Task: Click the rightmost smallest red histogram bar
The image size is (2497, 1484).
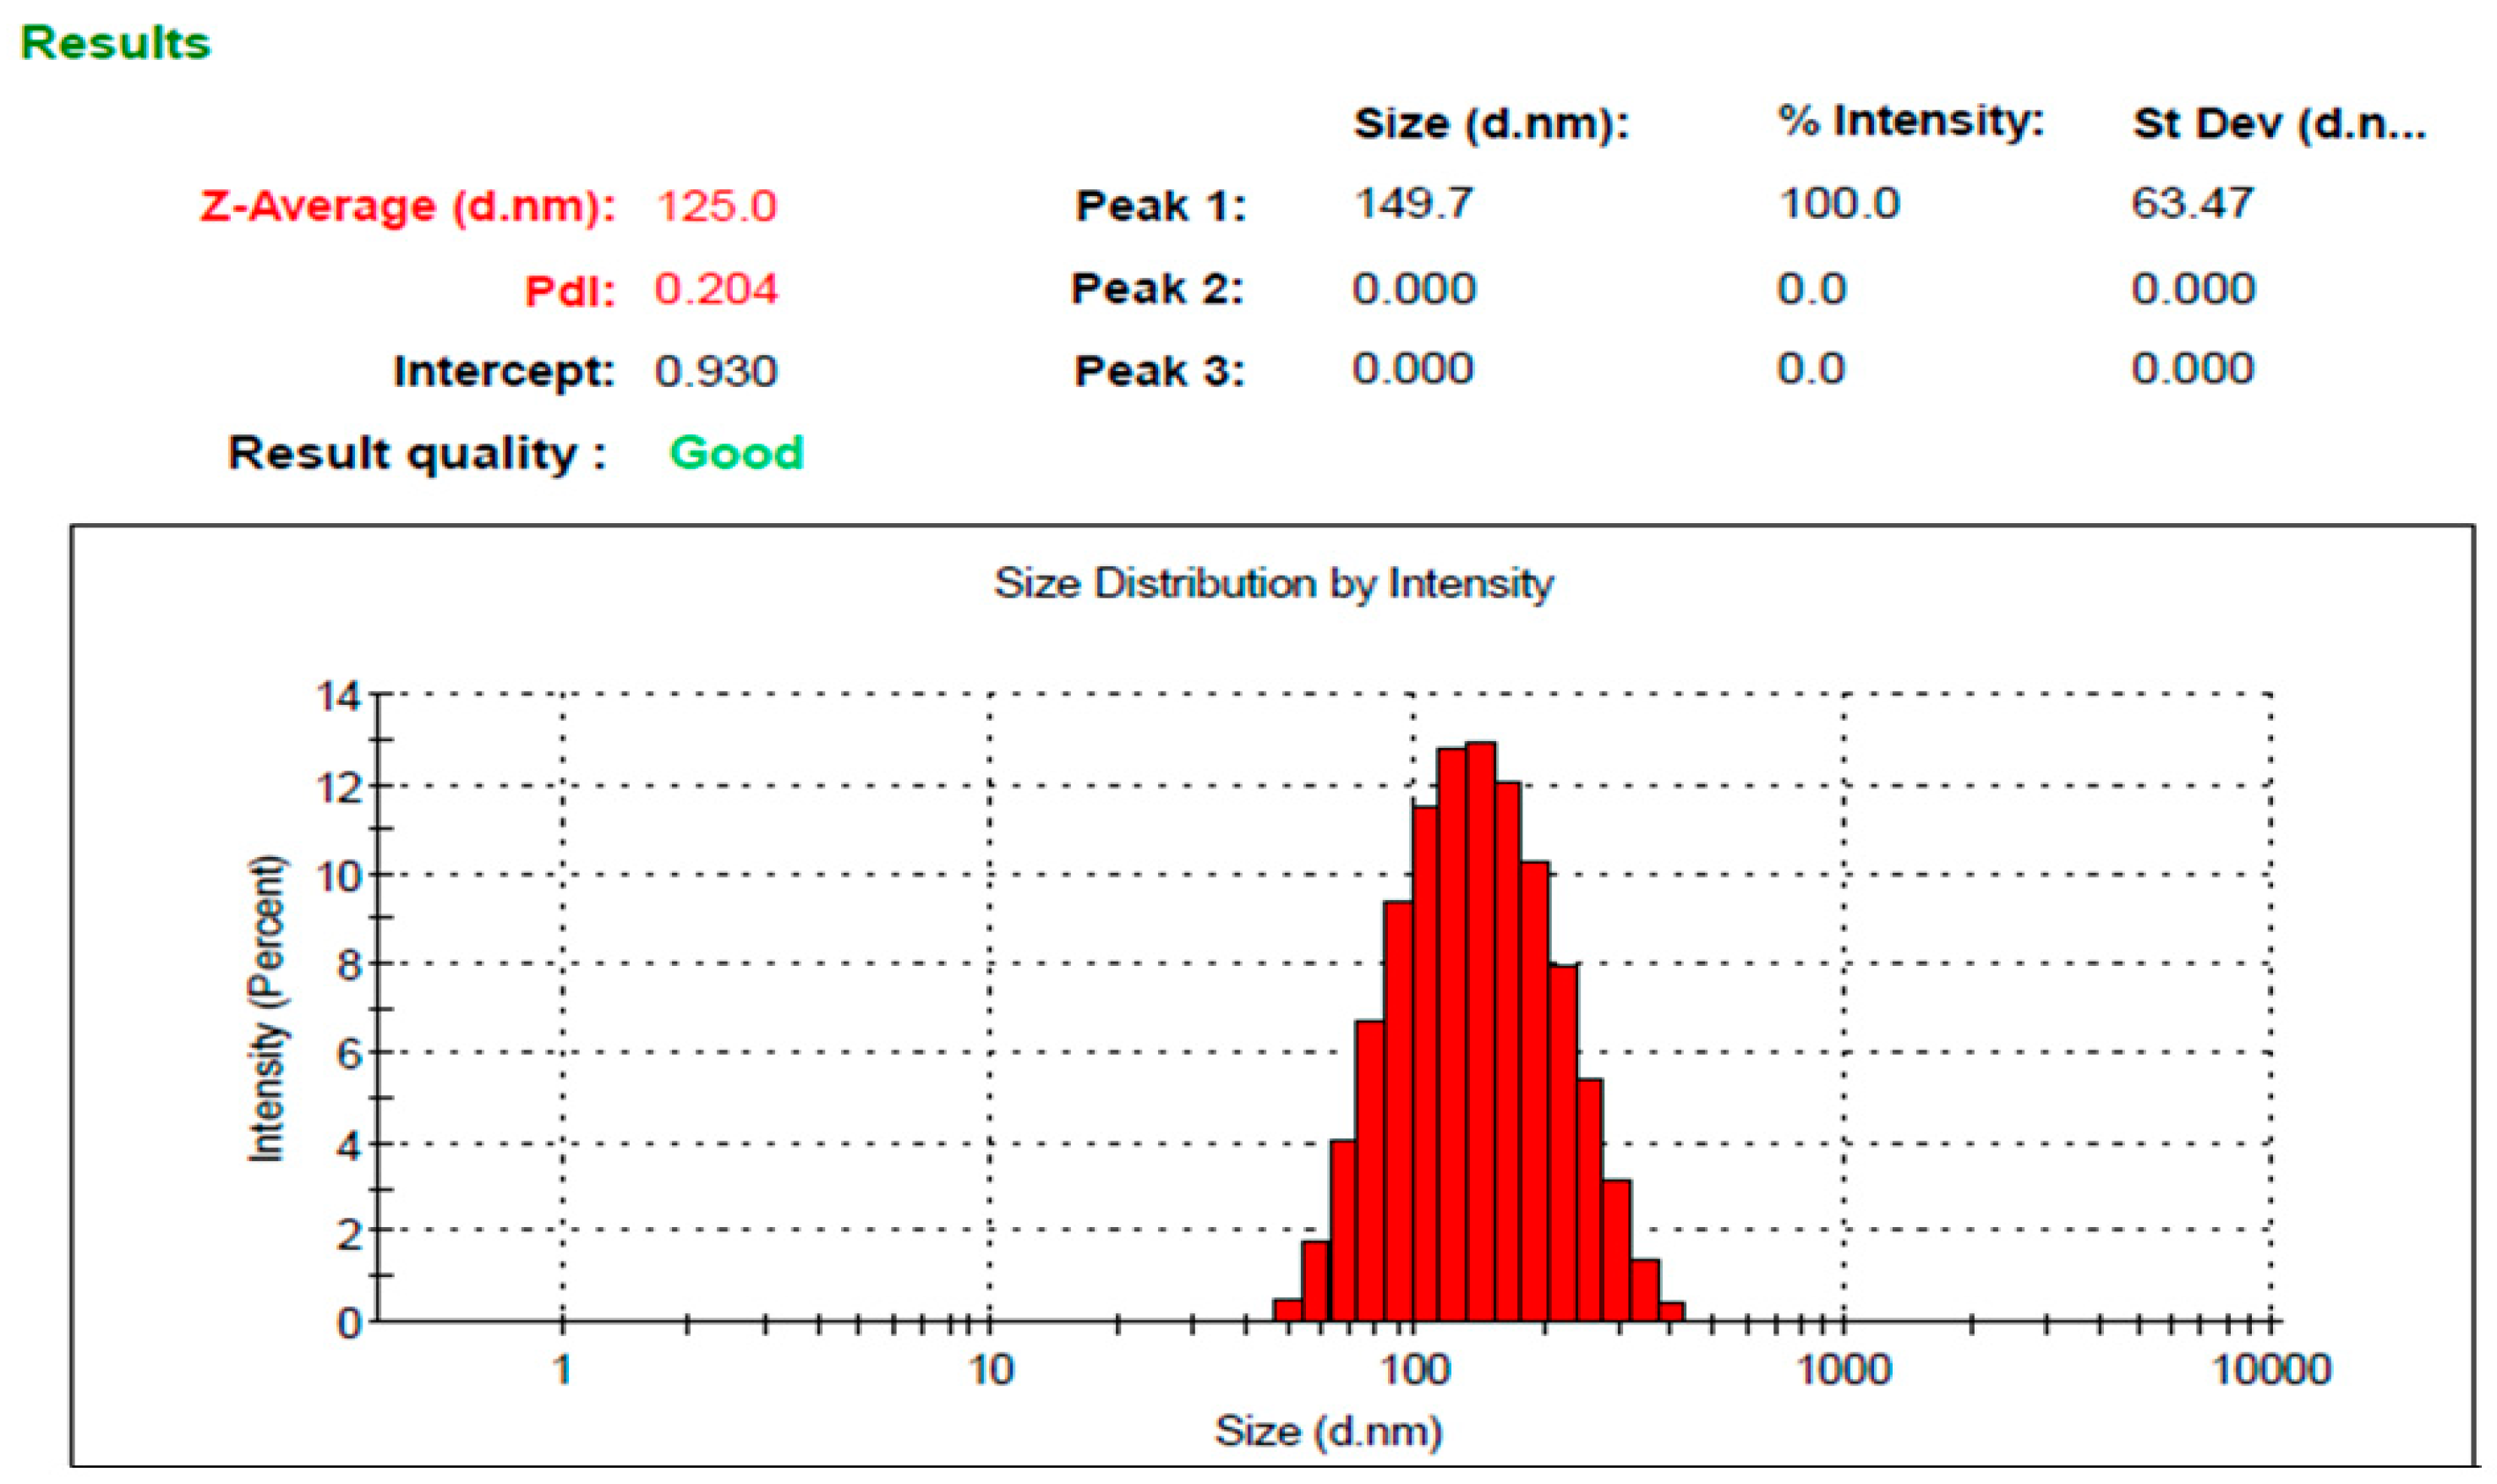Action: 1671,1311
